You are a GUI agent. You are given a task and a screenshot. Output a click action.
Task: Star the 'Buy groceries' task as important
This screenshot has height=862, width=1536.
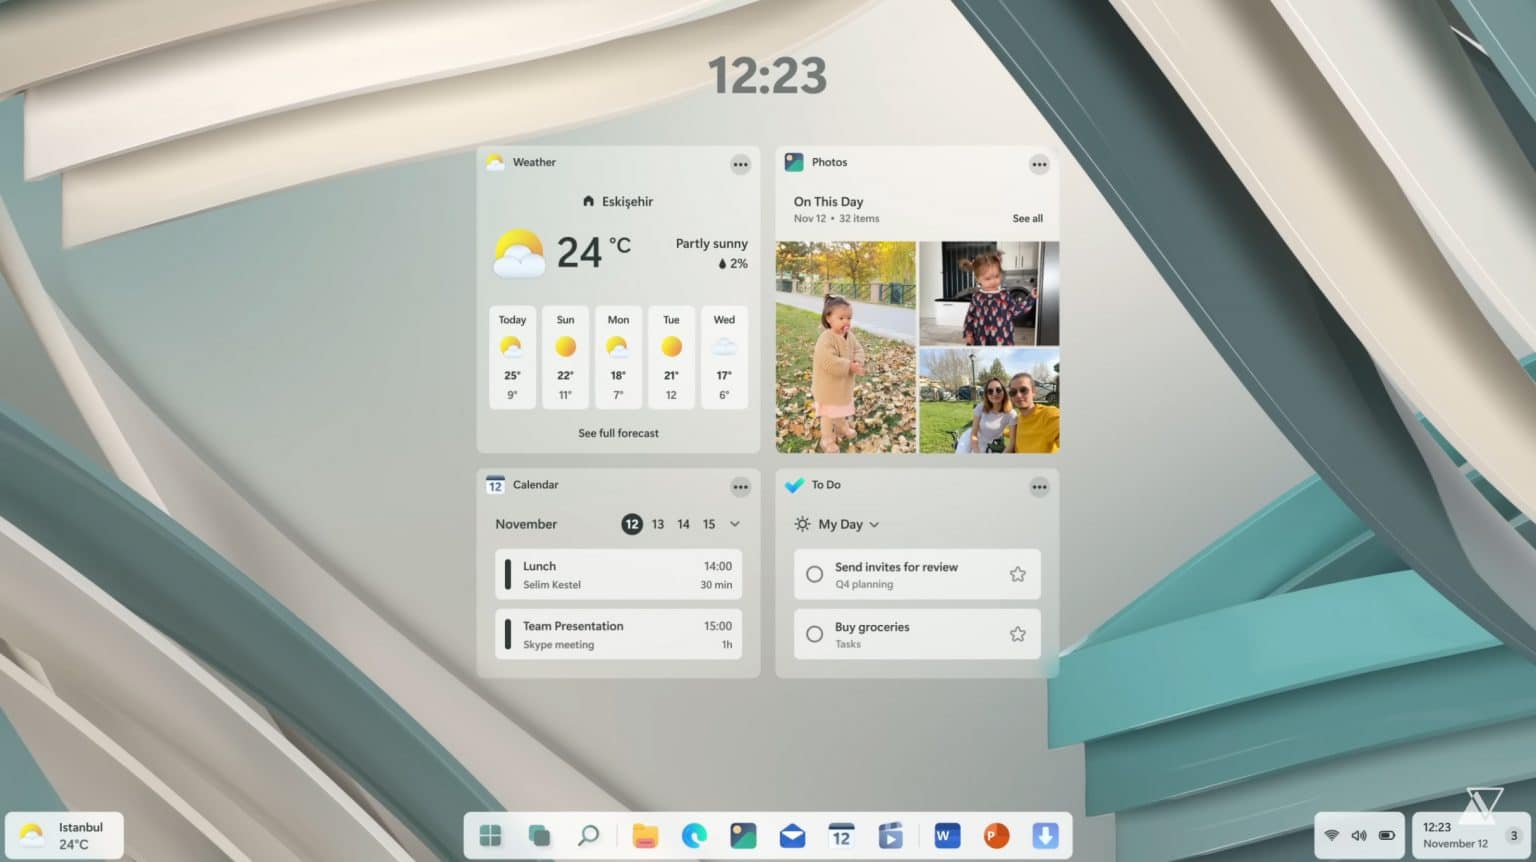pyautogui.click(x=1017, y=634)
